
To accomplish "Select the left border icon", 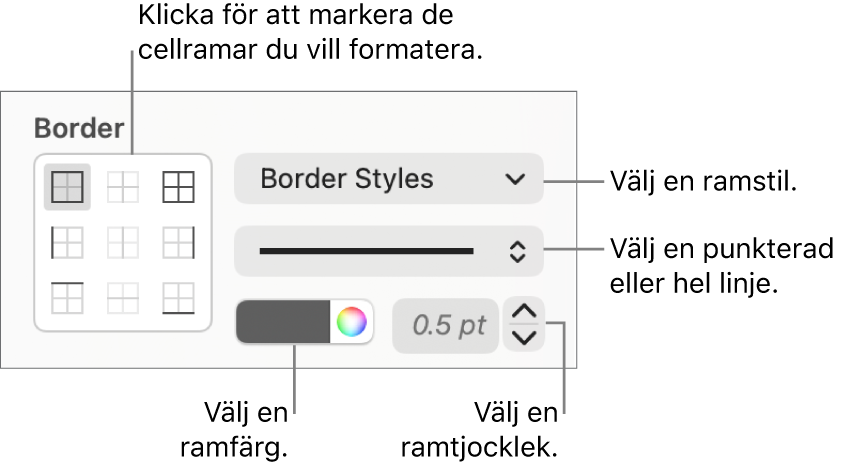I will pyautogui.click(x=67, y=243).
